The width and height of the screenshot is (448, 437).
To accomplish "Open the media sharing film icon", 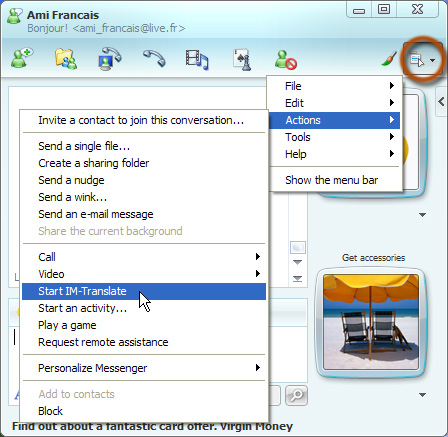I will click(197, 60).
